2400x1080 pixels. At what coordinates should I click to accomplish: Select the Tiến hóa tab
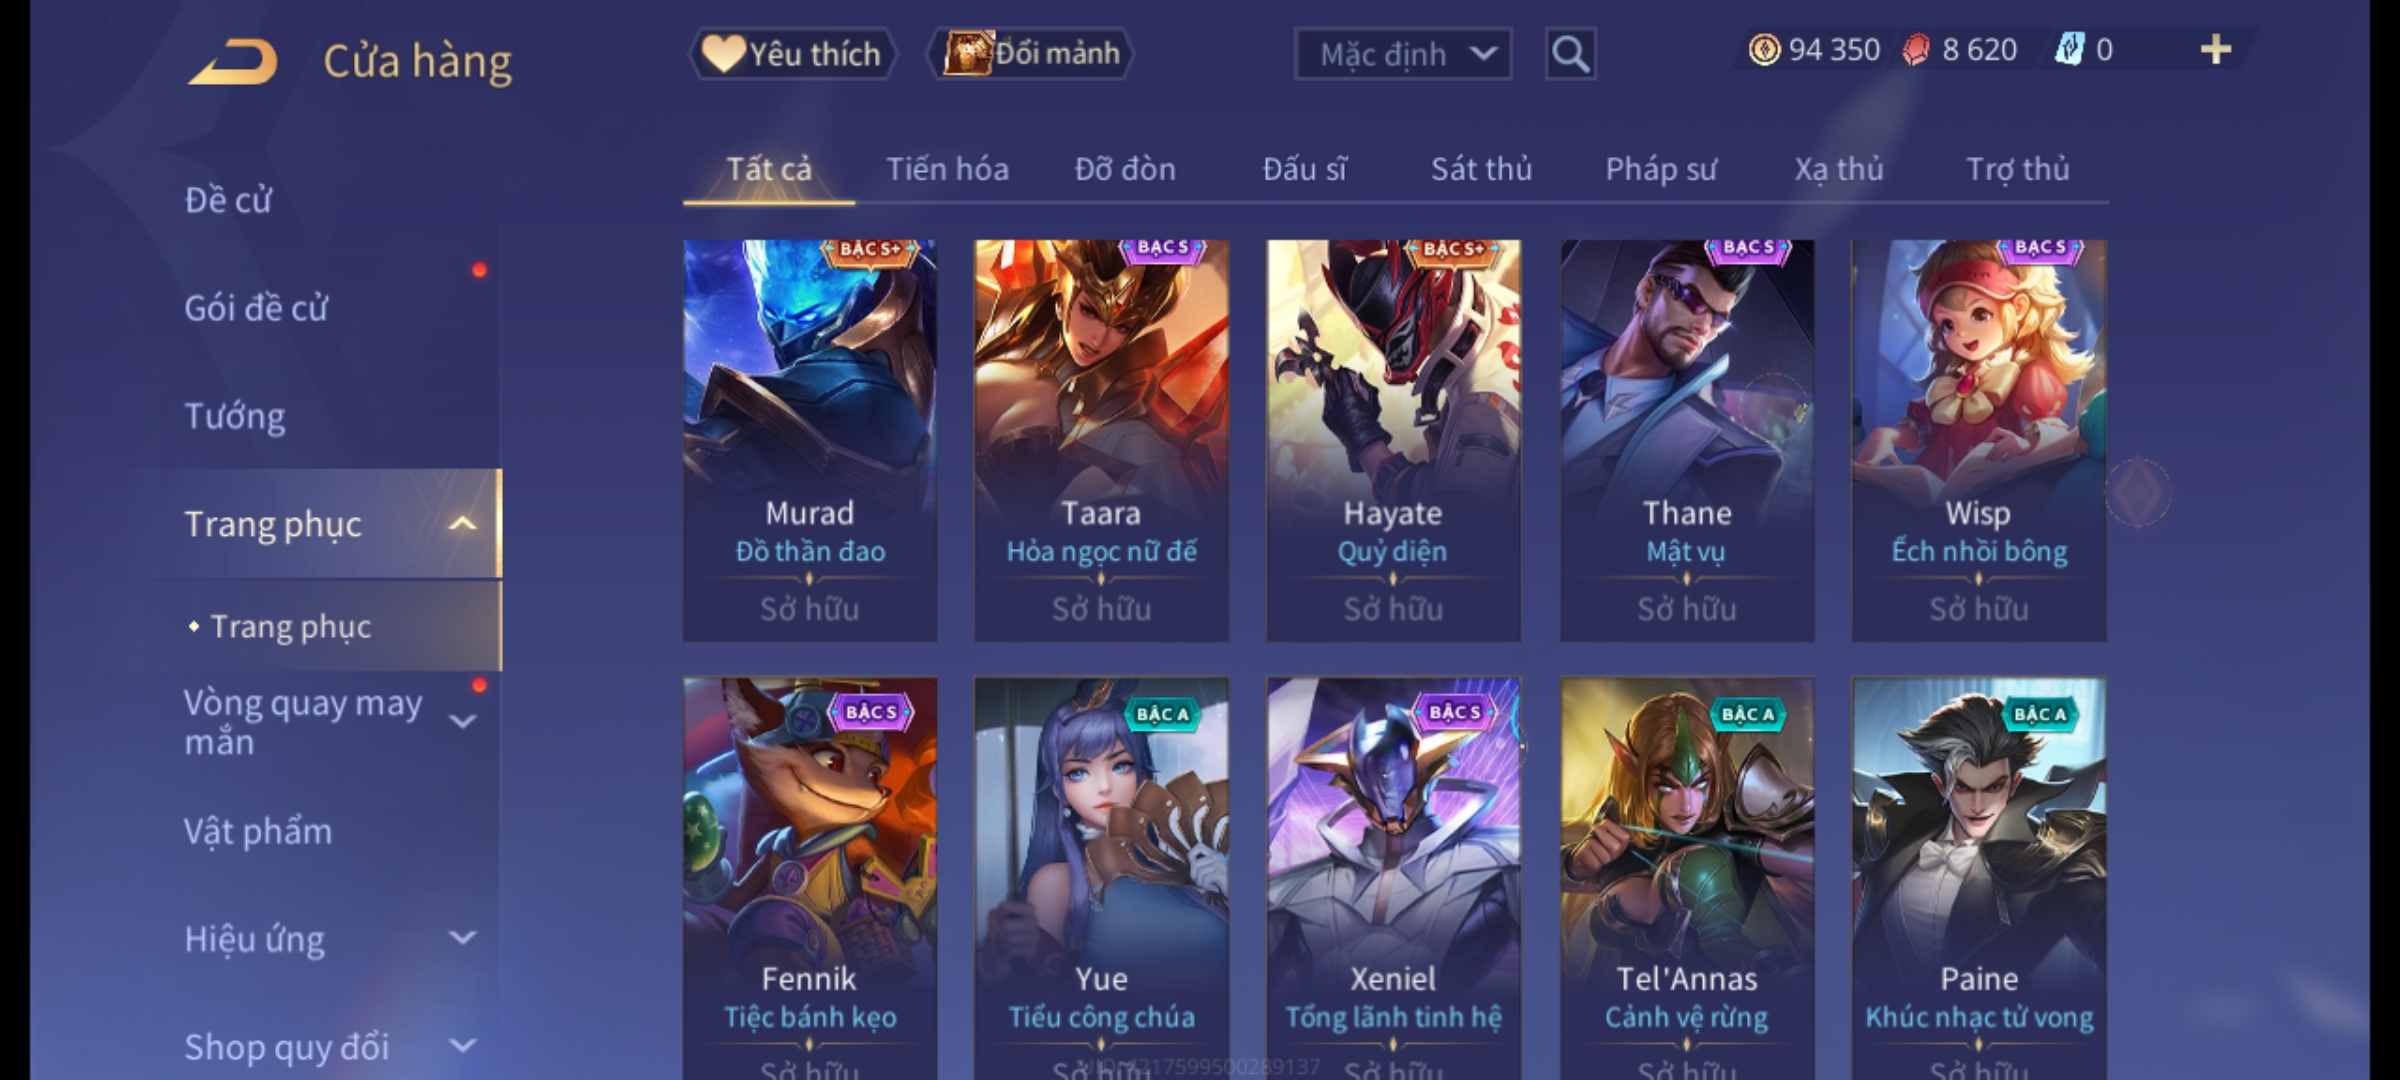click(x=947, y=169)
